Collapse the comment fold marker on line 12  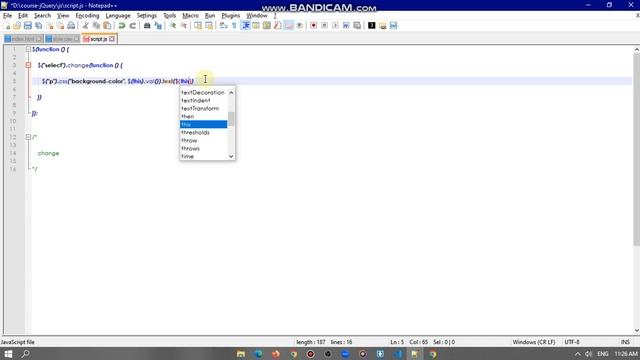(x=28, y=137)
